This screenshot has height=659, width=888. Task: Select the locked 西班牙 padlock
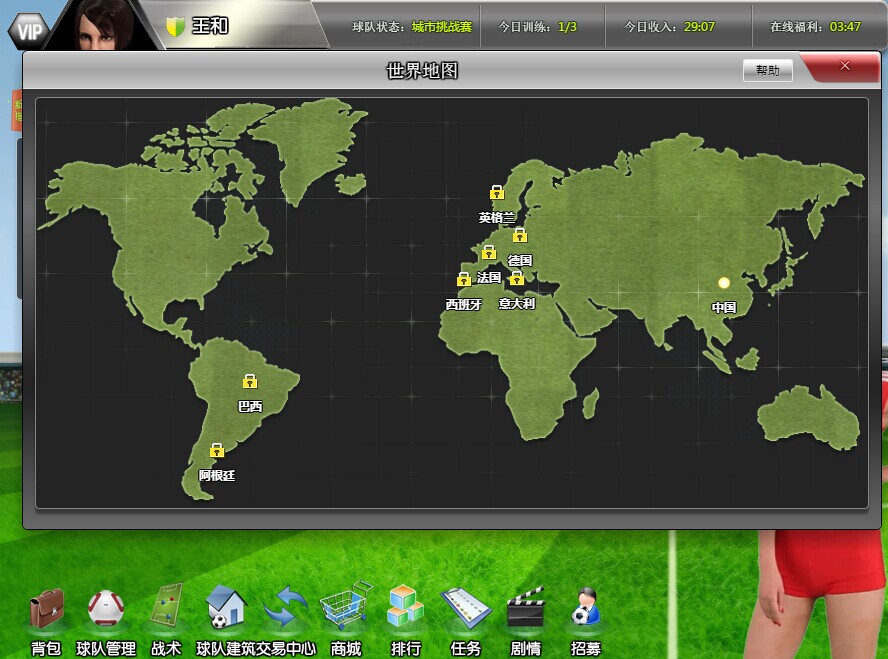point(464,279)
